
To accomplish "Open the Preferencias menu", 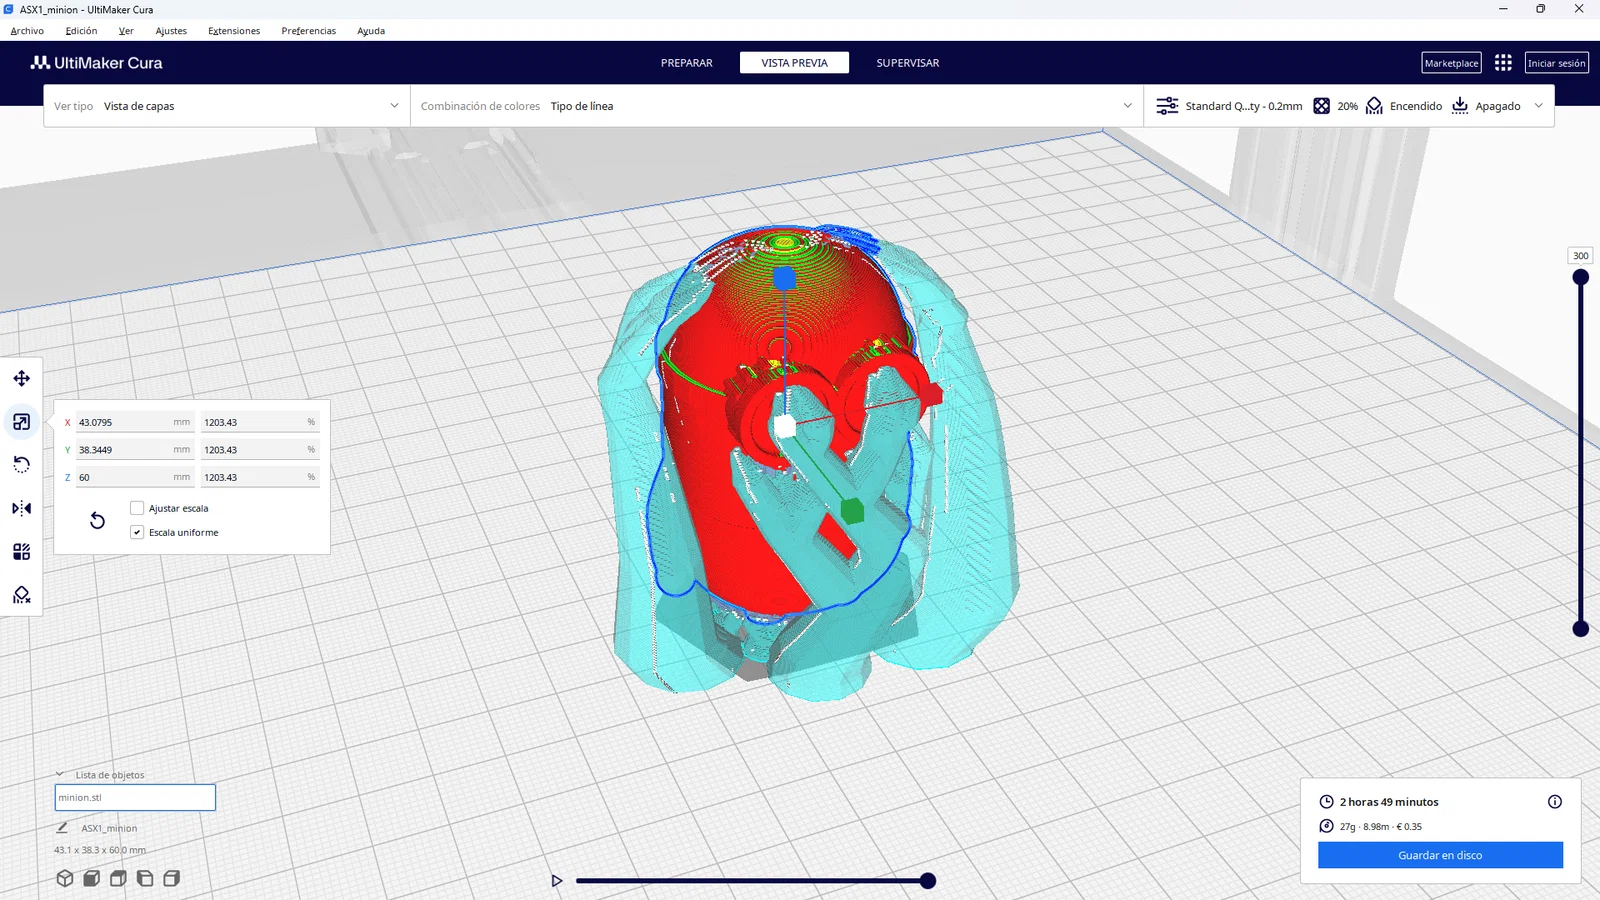I will click(x=308, y=30).
